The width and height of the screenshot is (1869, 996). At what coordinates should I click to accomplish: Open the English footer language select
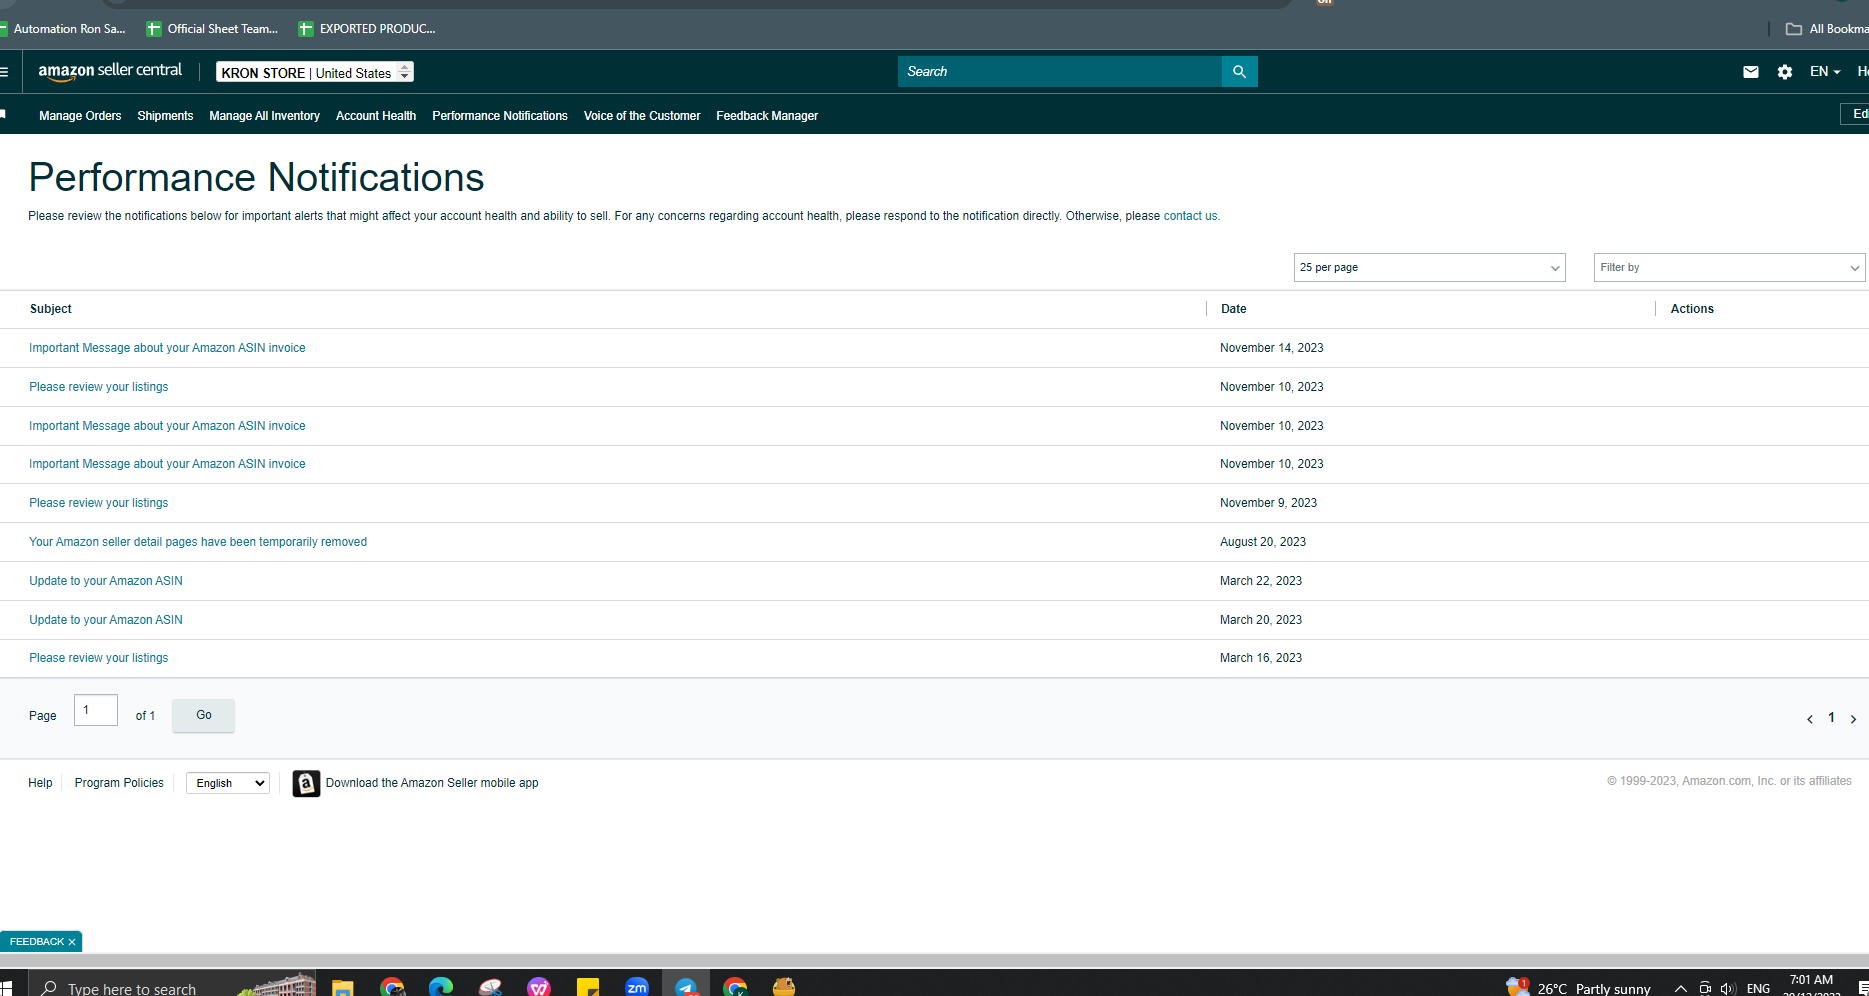pyautogui.click(x=228, y=783)
